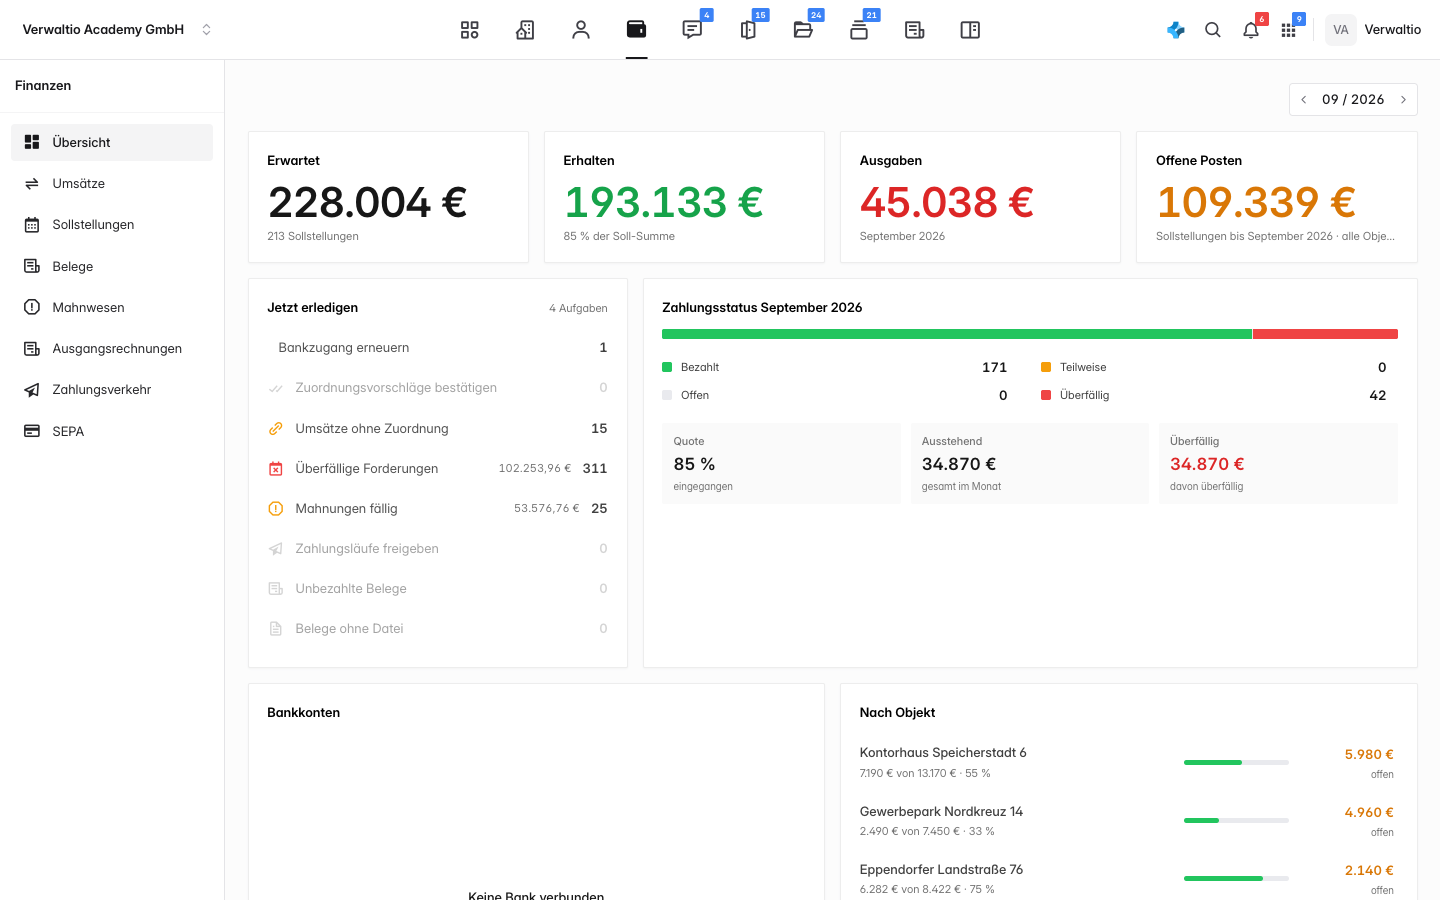Screen dimensions: 1440x900
Task: Open the Verwaltio Academy GmbH company switcher
Action: click(x=117, y=30)
